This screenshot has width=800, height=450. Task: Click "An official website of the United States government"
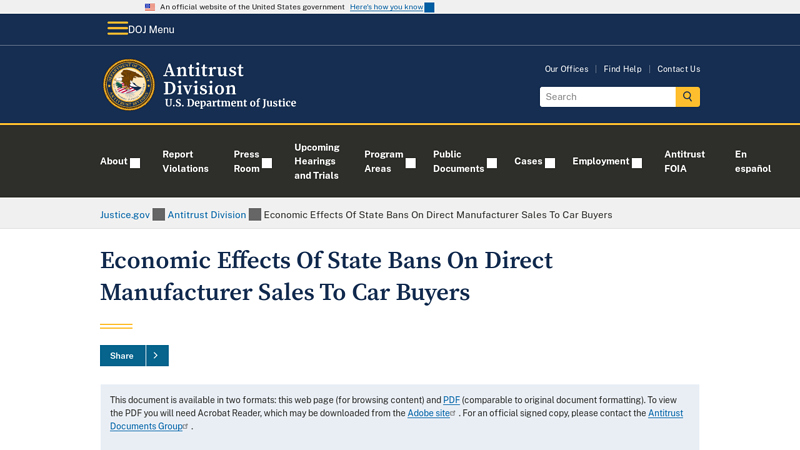pyautogui.click(x=252, y=7)
